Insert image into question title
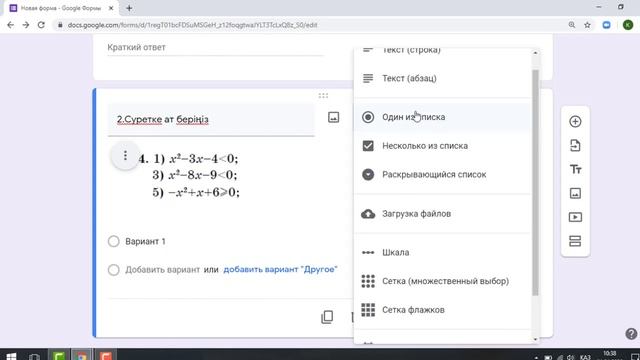Viewport: 640px width, 360px height. 333,118
